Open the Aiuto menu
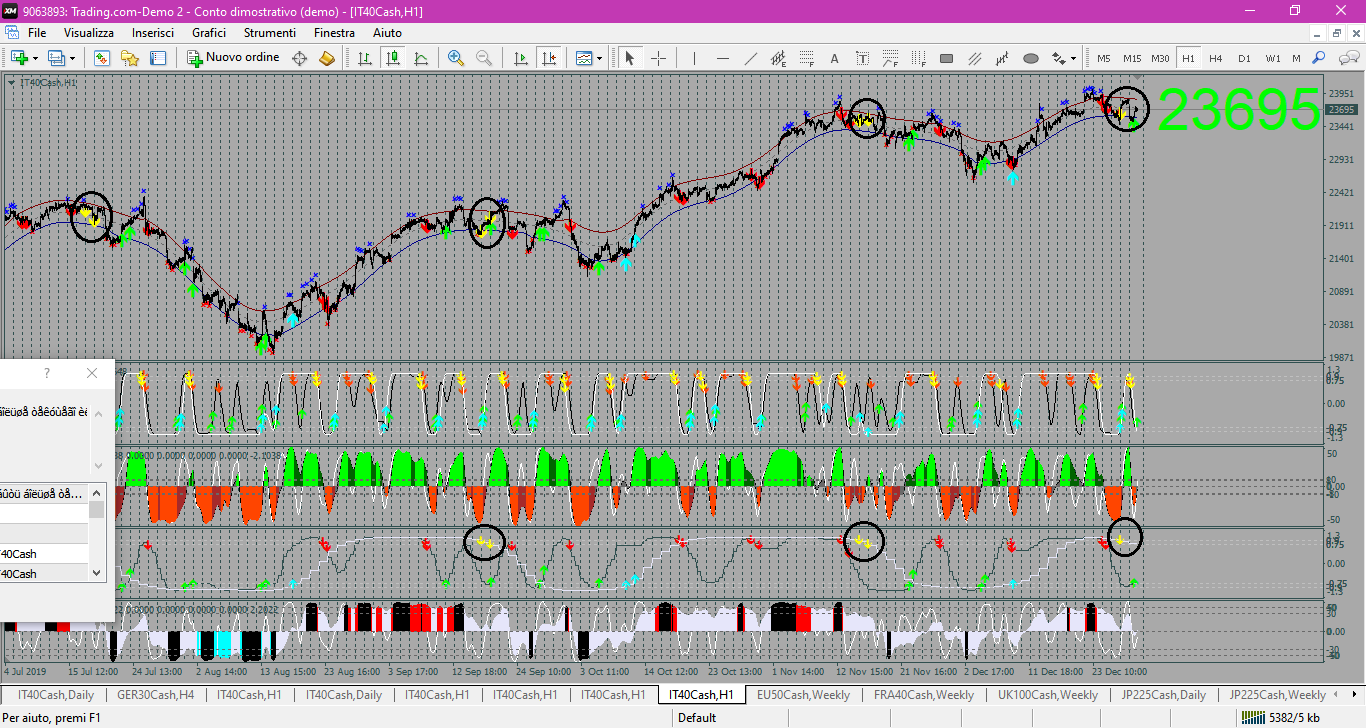Screen dimensions: 1366x728 [387, 33]
